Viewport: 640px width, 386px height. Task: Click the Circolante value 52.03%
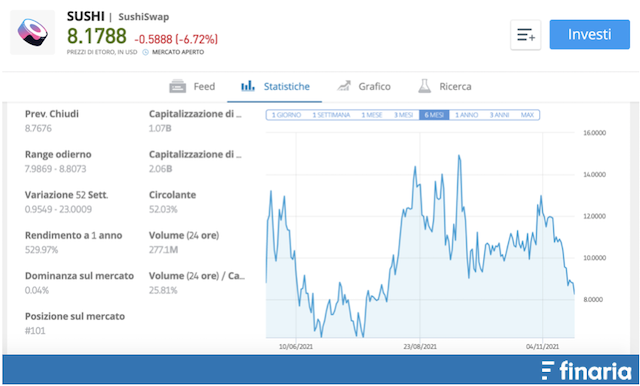click(x=163, y=209)
